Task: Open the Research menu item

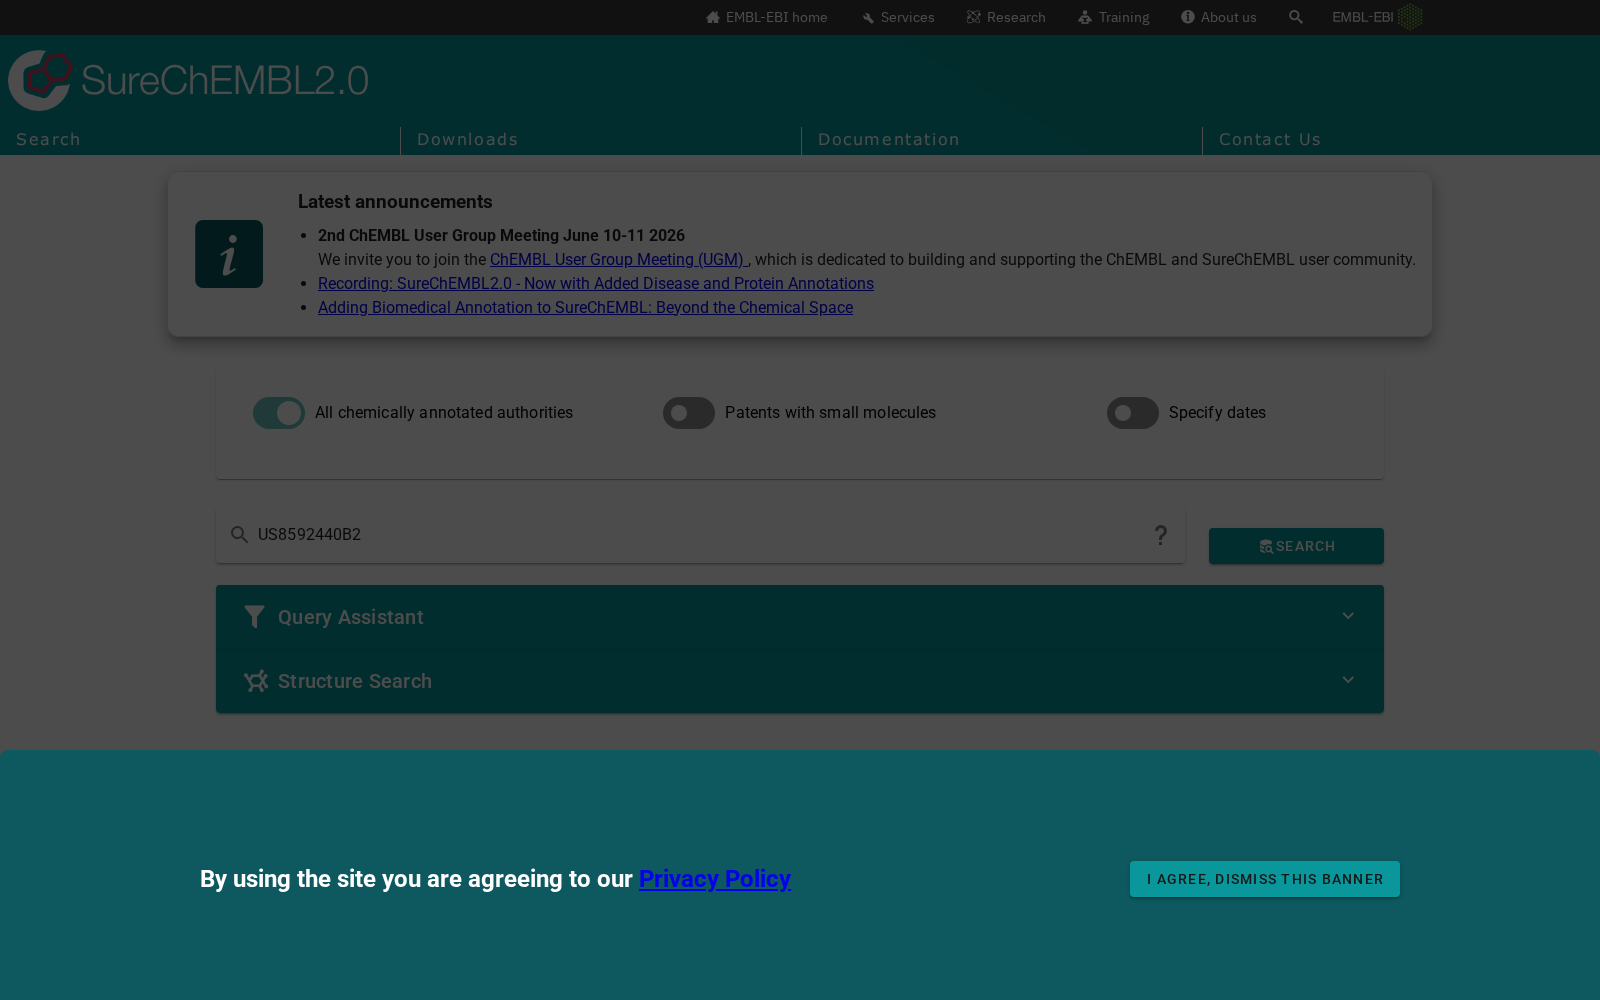Action: (1006, 17)
